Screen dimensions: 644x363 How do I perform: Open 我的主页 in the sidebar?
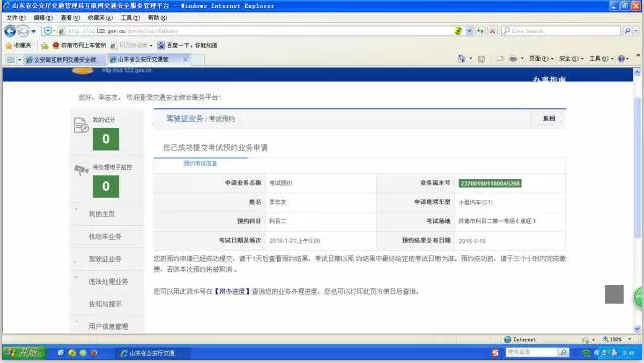102,214
